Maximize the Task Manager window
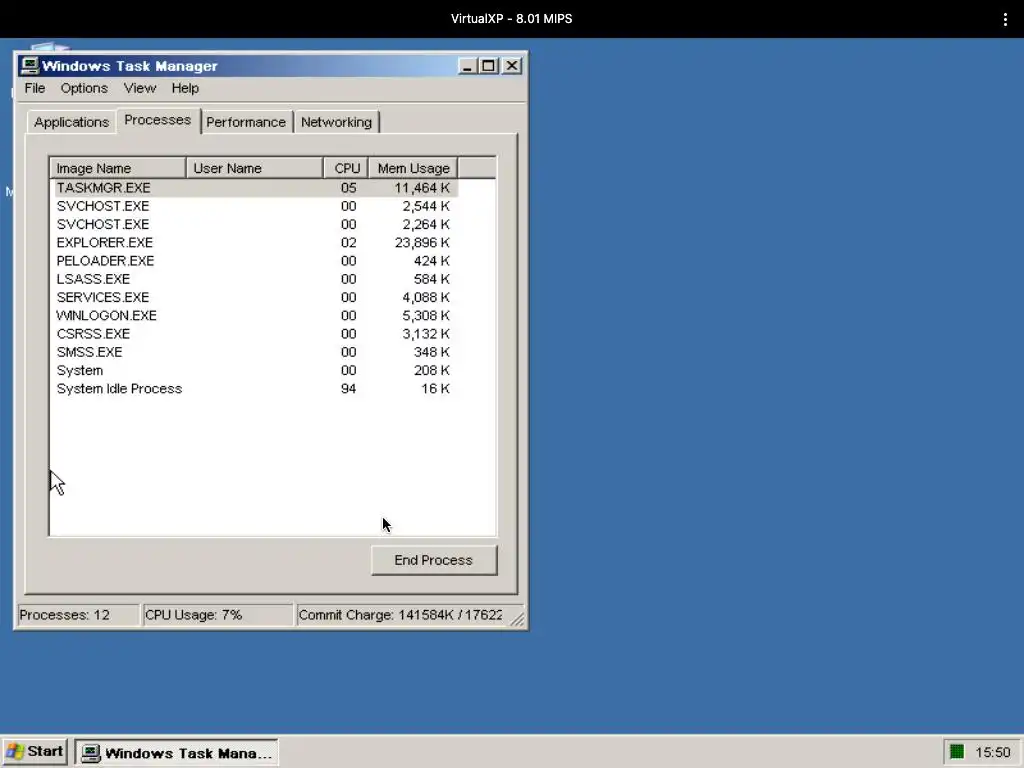 (488, 66)
